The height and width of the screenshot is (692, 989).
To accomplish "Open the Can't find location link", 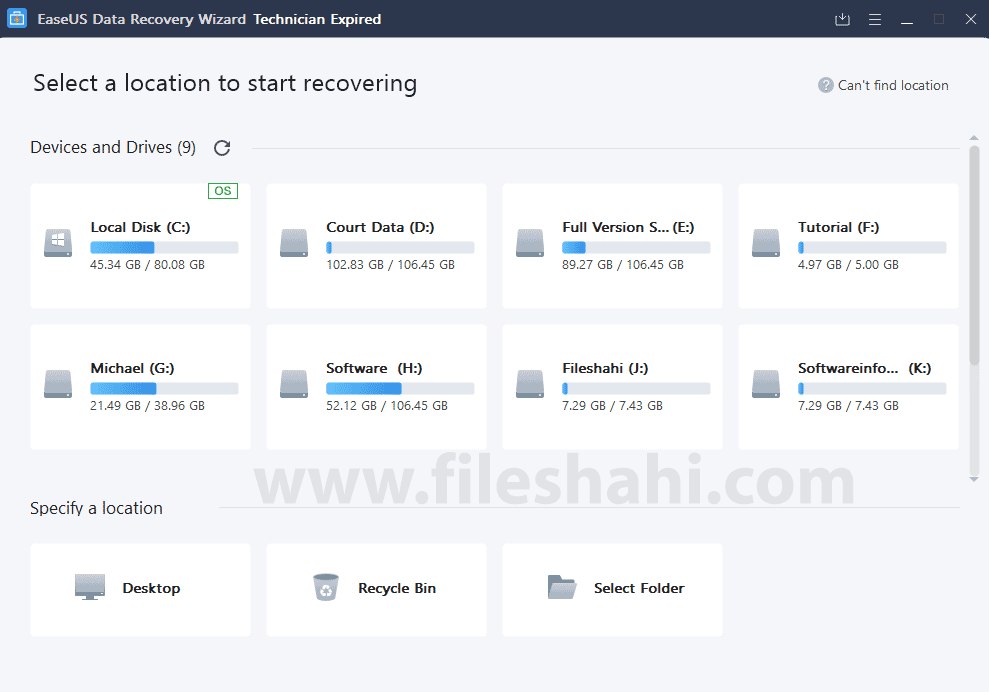I will [892, 85].
